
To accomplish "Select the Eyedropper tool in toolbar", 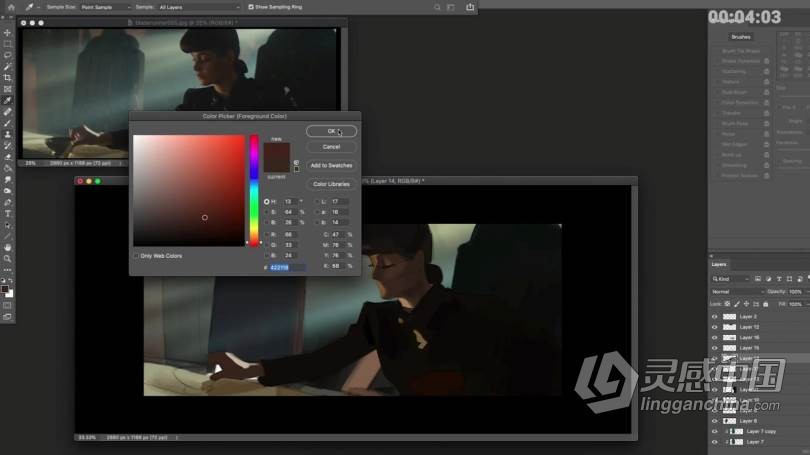I will coord(7,101).
